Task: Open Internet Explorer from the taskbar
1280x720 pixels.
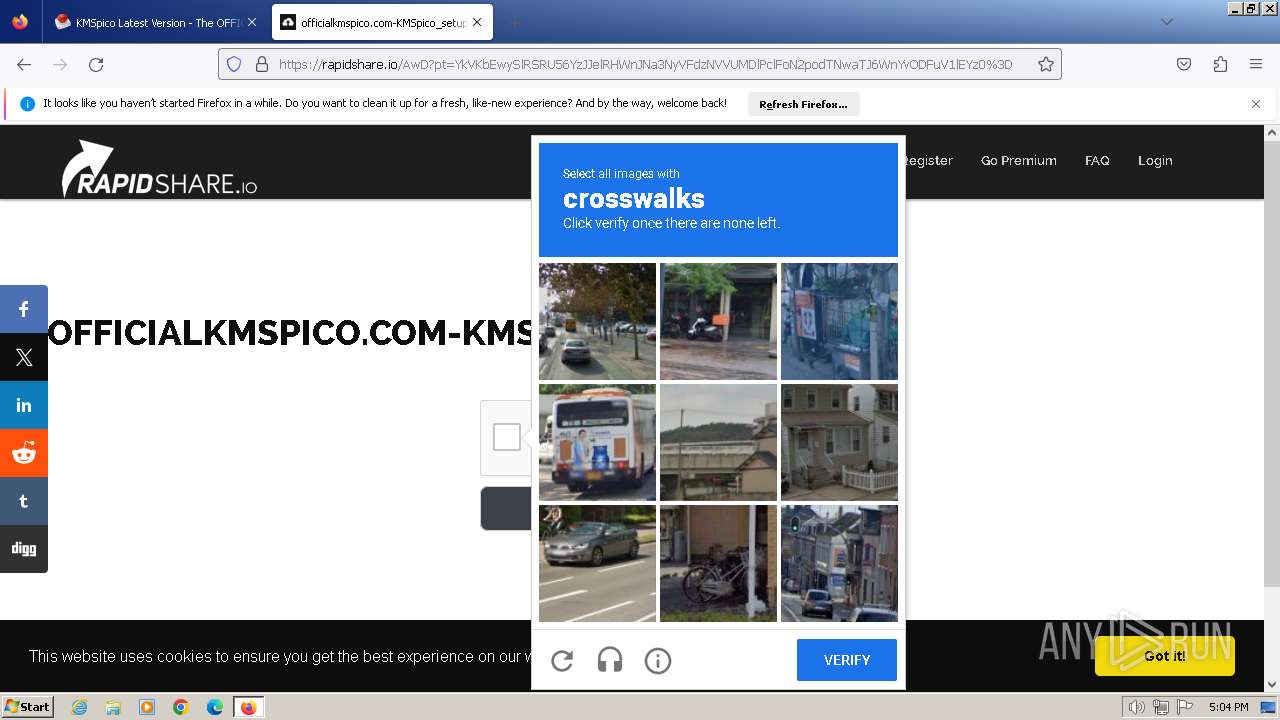Action: coord(79,707)
